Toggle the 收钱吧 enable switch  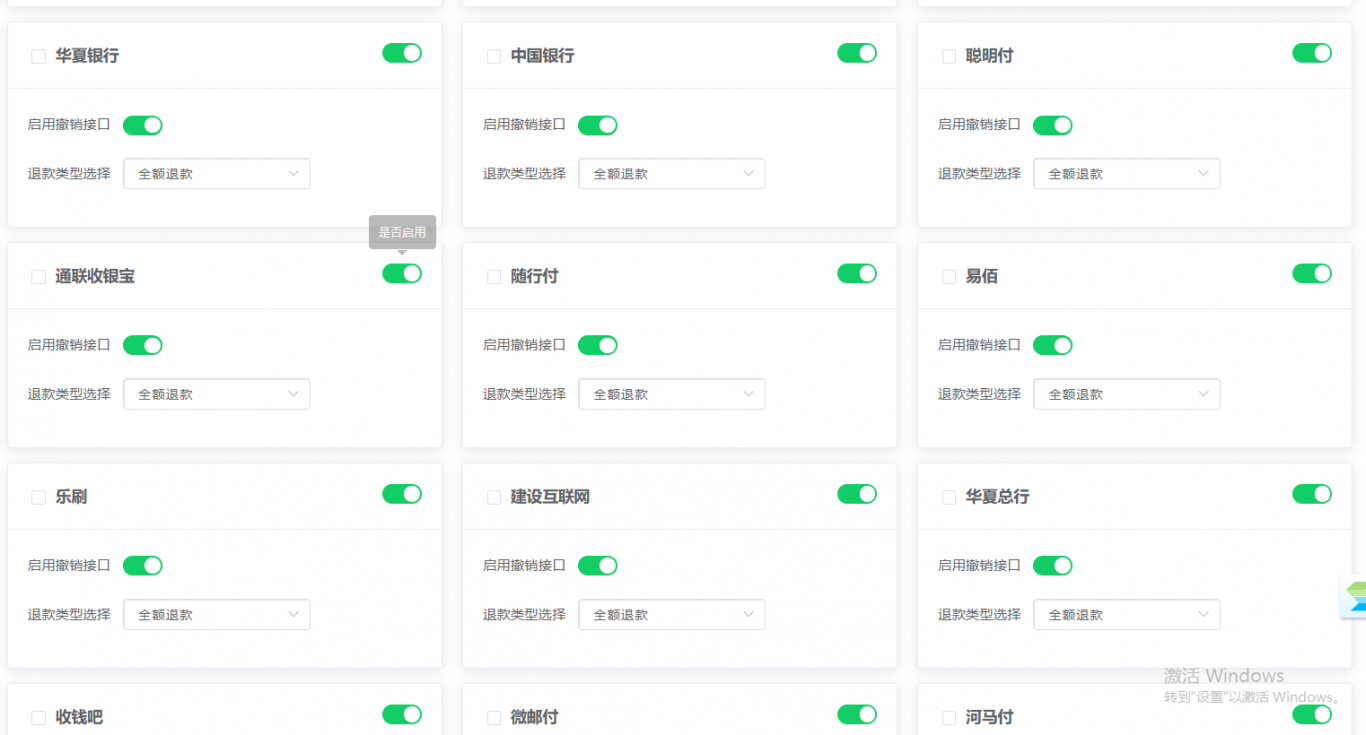[x=402, y=714]
